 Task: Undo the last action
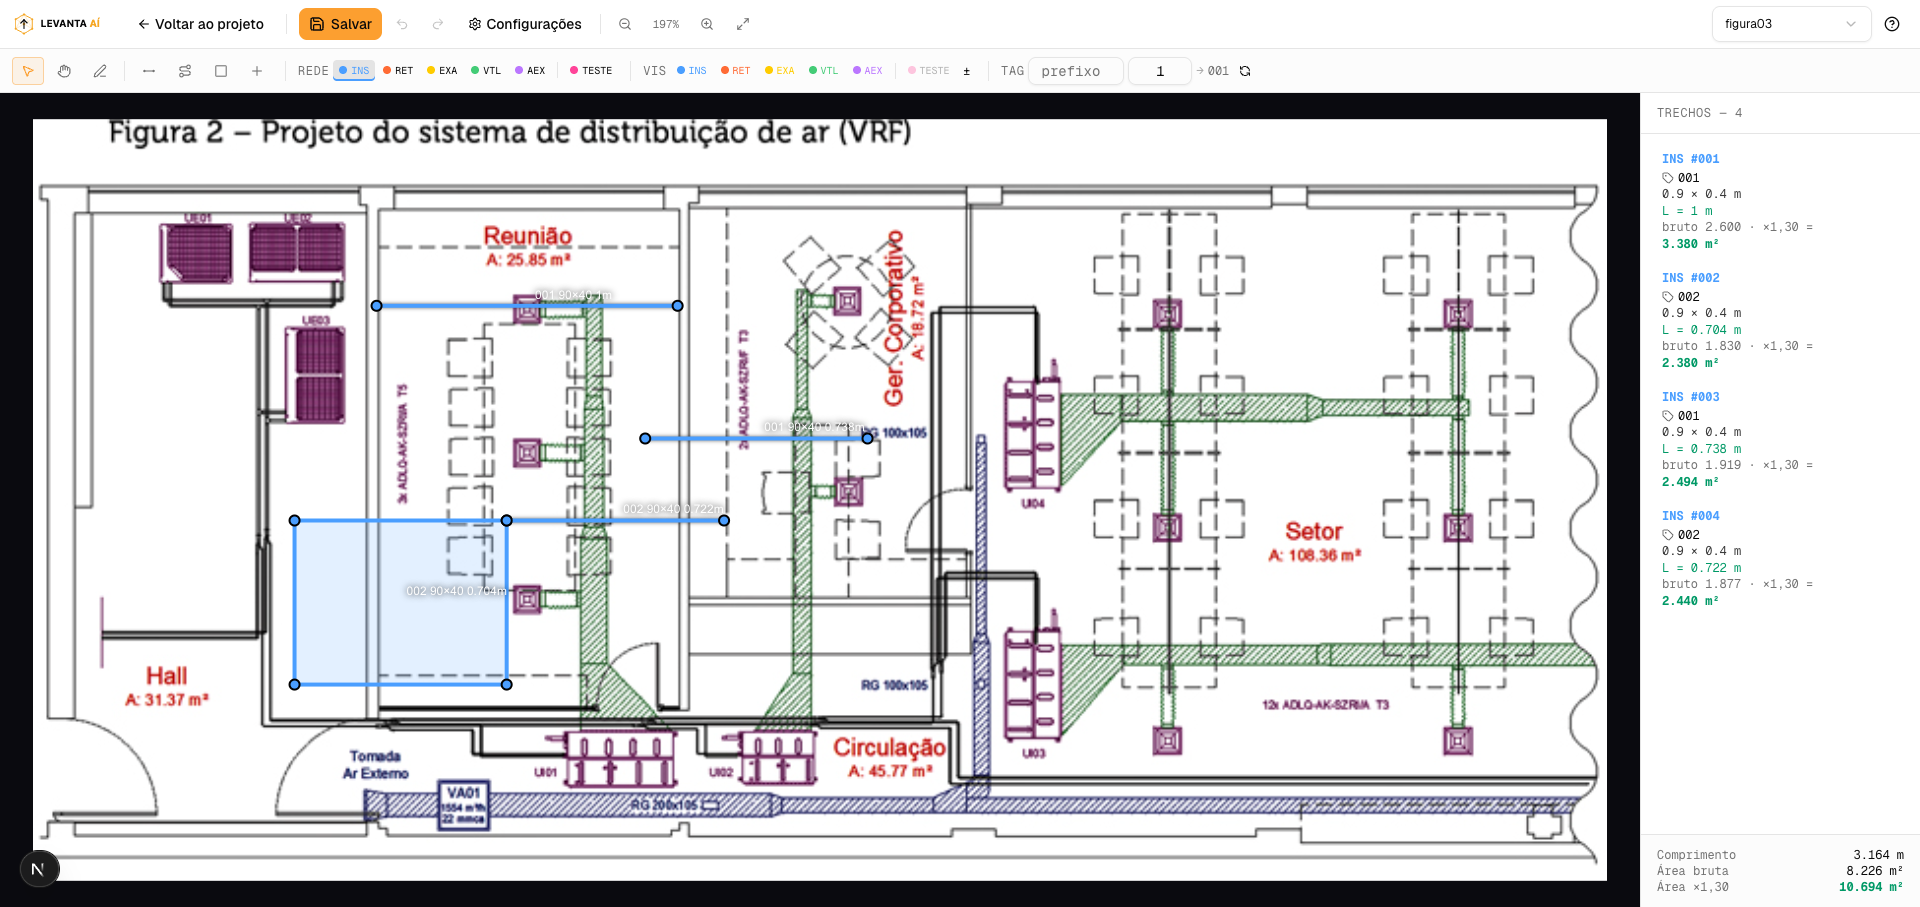[402, 24]
